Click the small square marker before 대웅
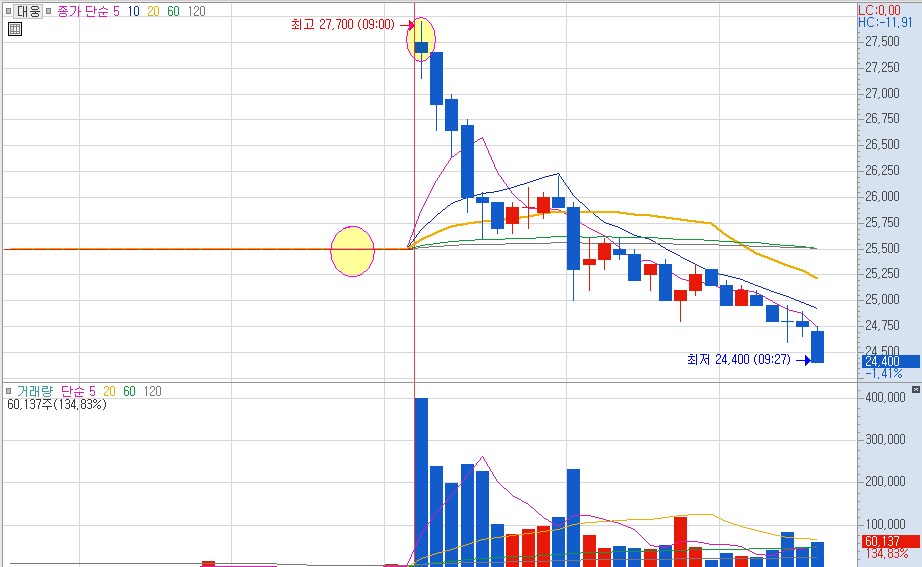 (8, 11)
